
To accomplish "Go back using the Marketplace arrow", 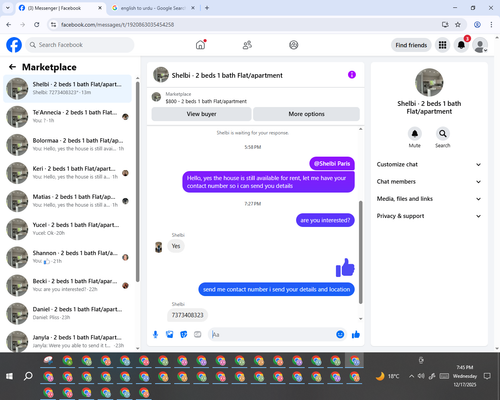I will 12,67.
